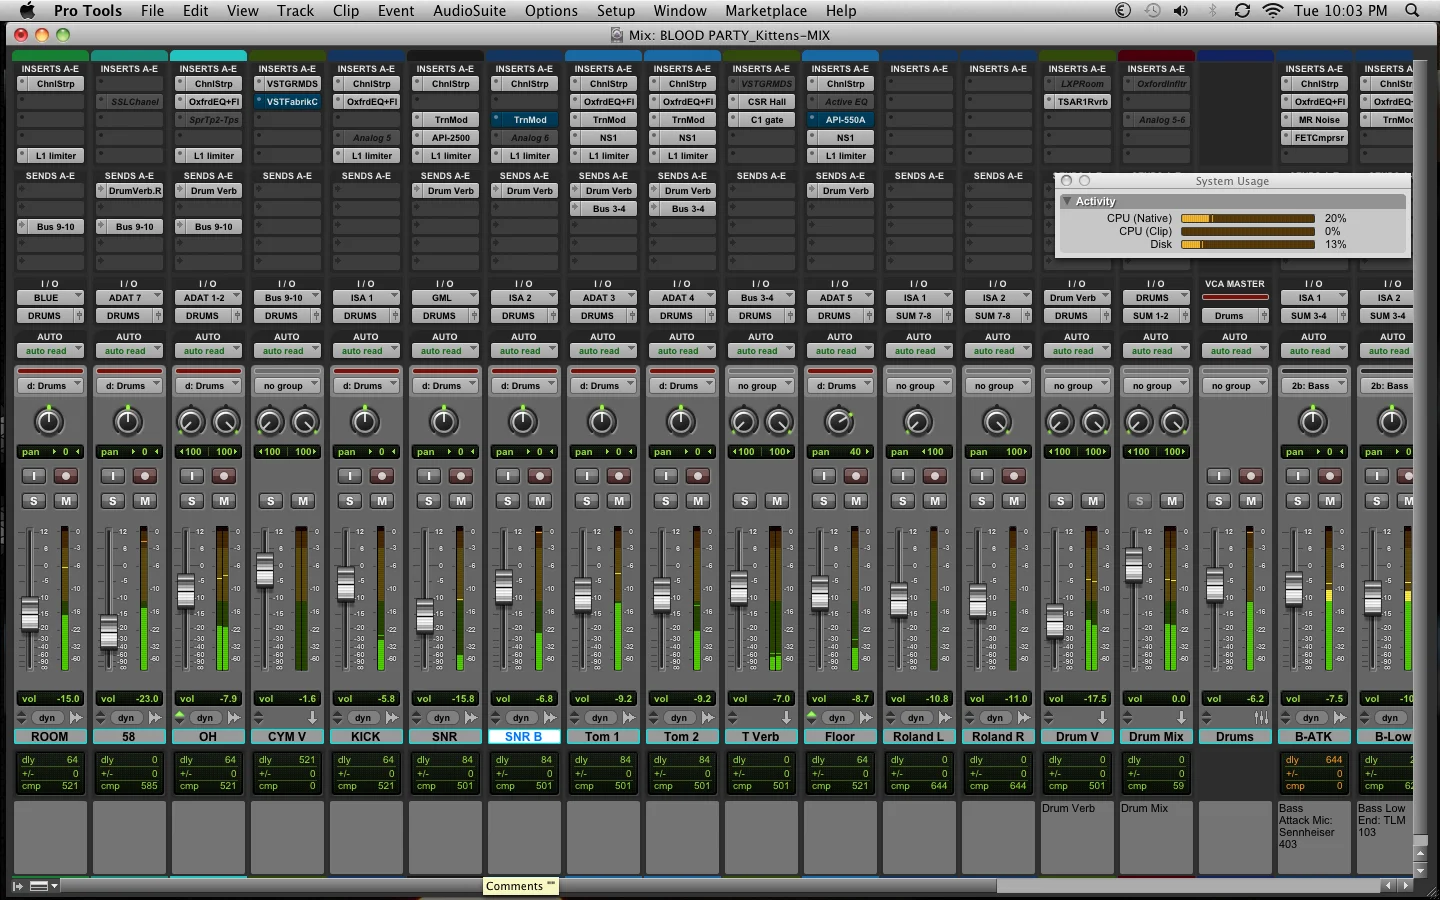This screenshot has width=1440, height=900.
Task: Open VSTFabrikC insert on CYM V track
Action: click(286, 102)
